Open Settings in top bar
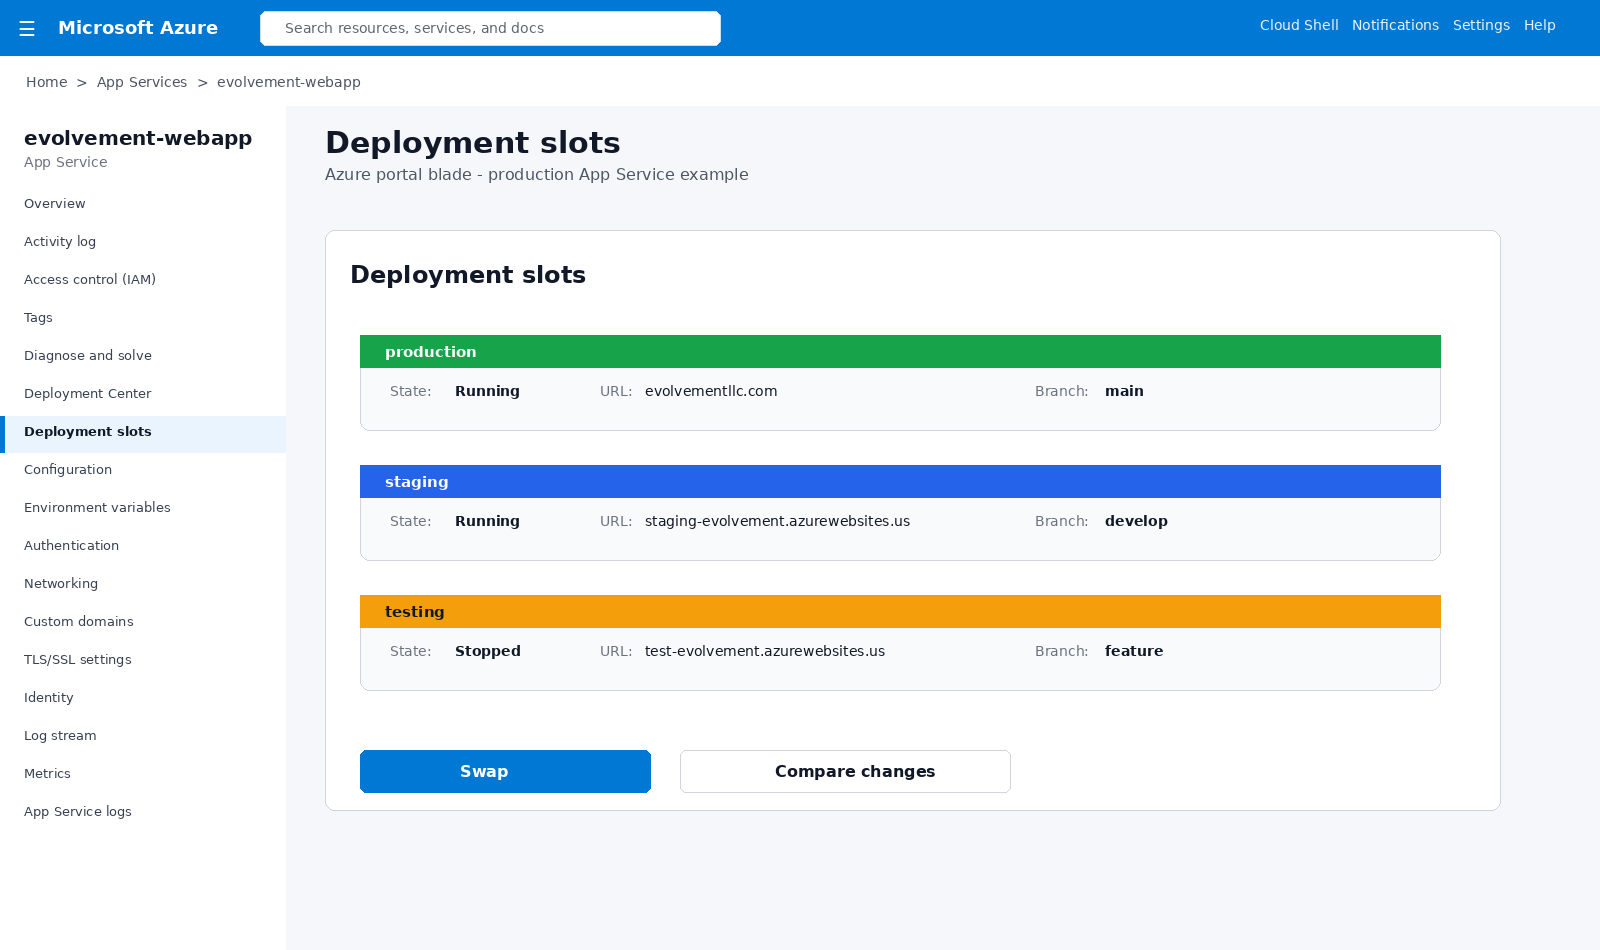The image size is (1600, 950). pos(1481,25)
